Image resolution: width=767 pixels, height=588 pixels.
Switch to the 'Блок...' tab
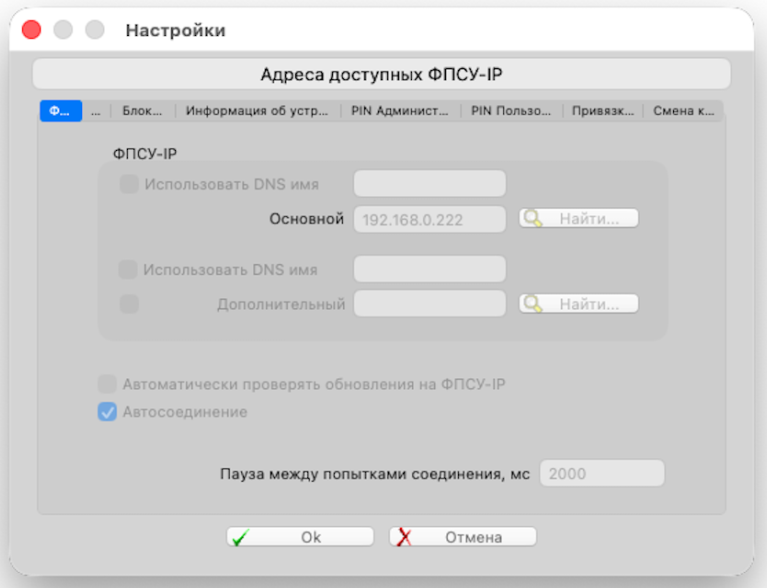point(142,111)
